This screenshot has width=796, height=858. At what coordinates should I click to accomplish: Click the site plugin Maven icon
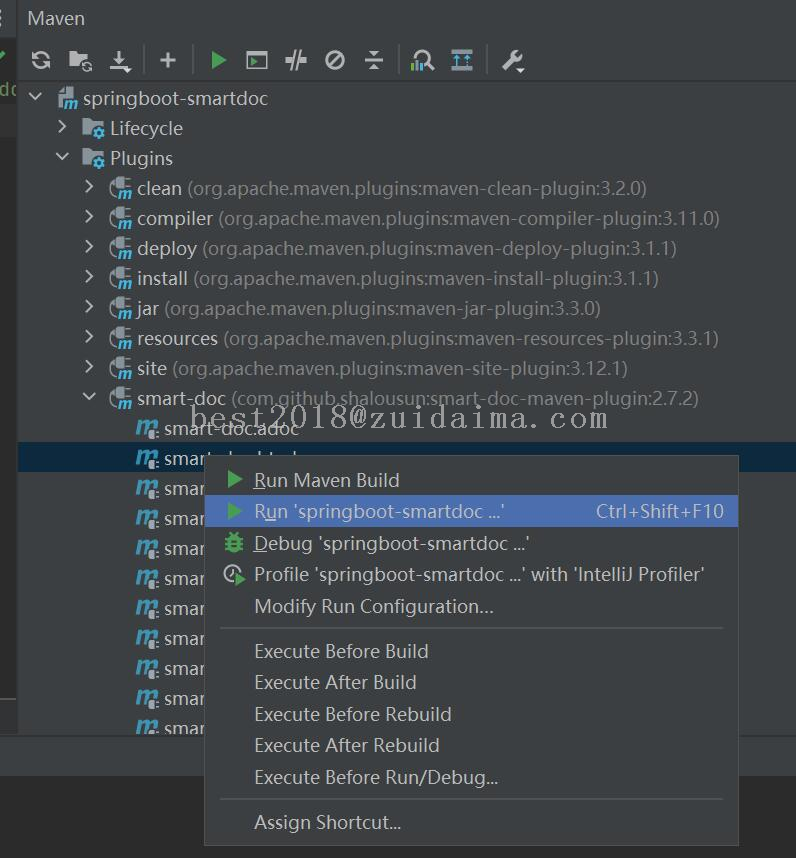[120, 368]
